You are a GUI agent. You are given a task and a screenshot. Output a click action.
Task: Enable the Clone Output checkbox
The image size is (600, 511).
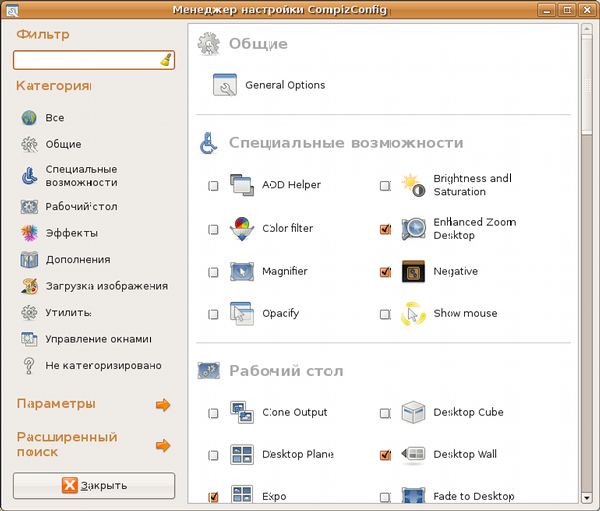[x=213, y=413]
